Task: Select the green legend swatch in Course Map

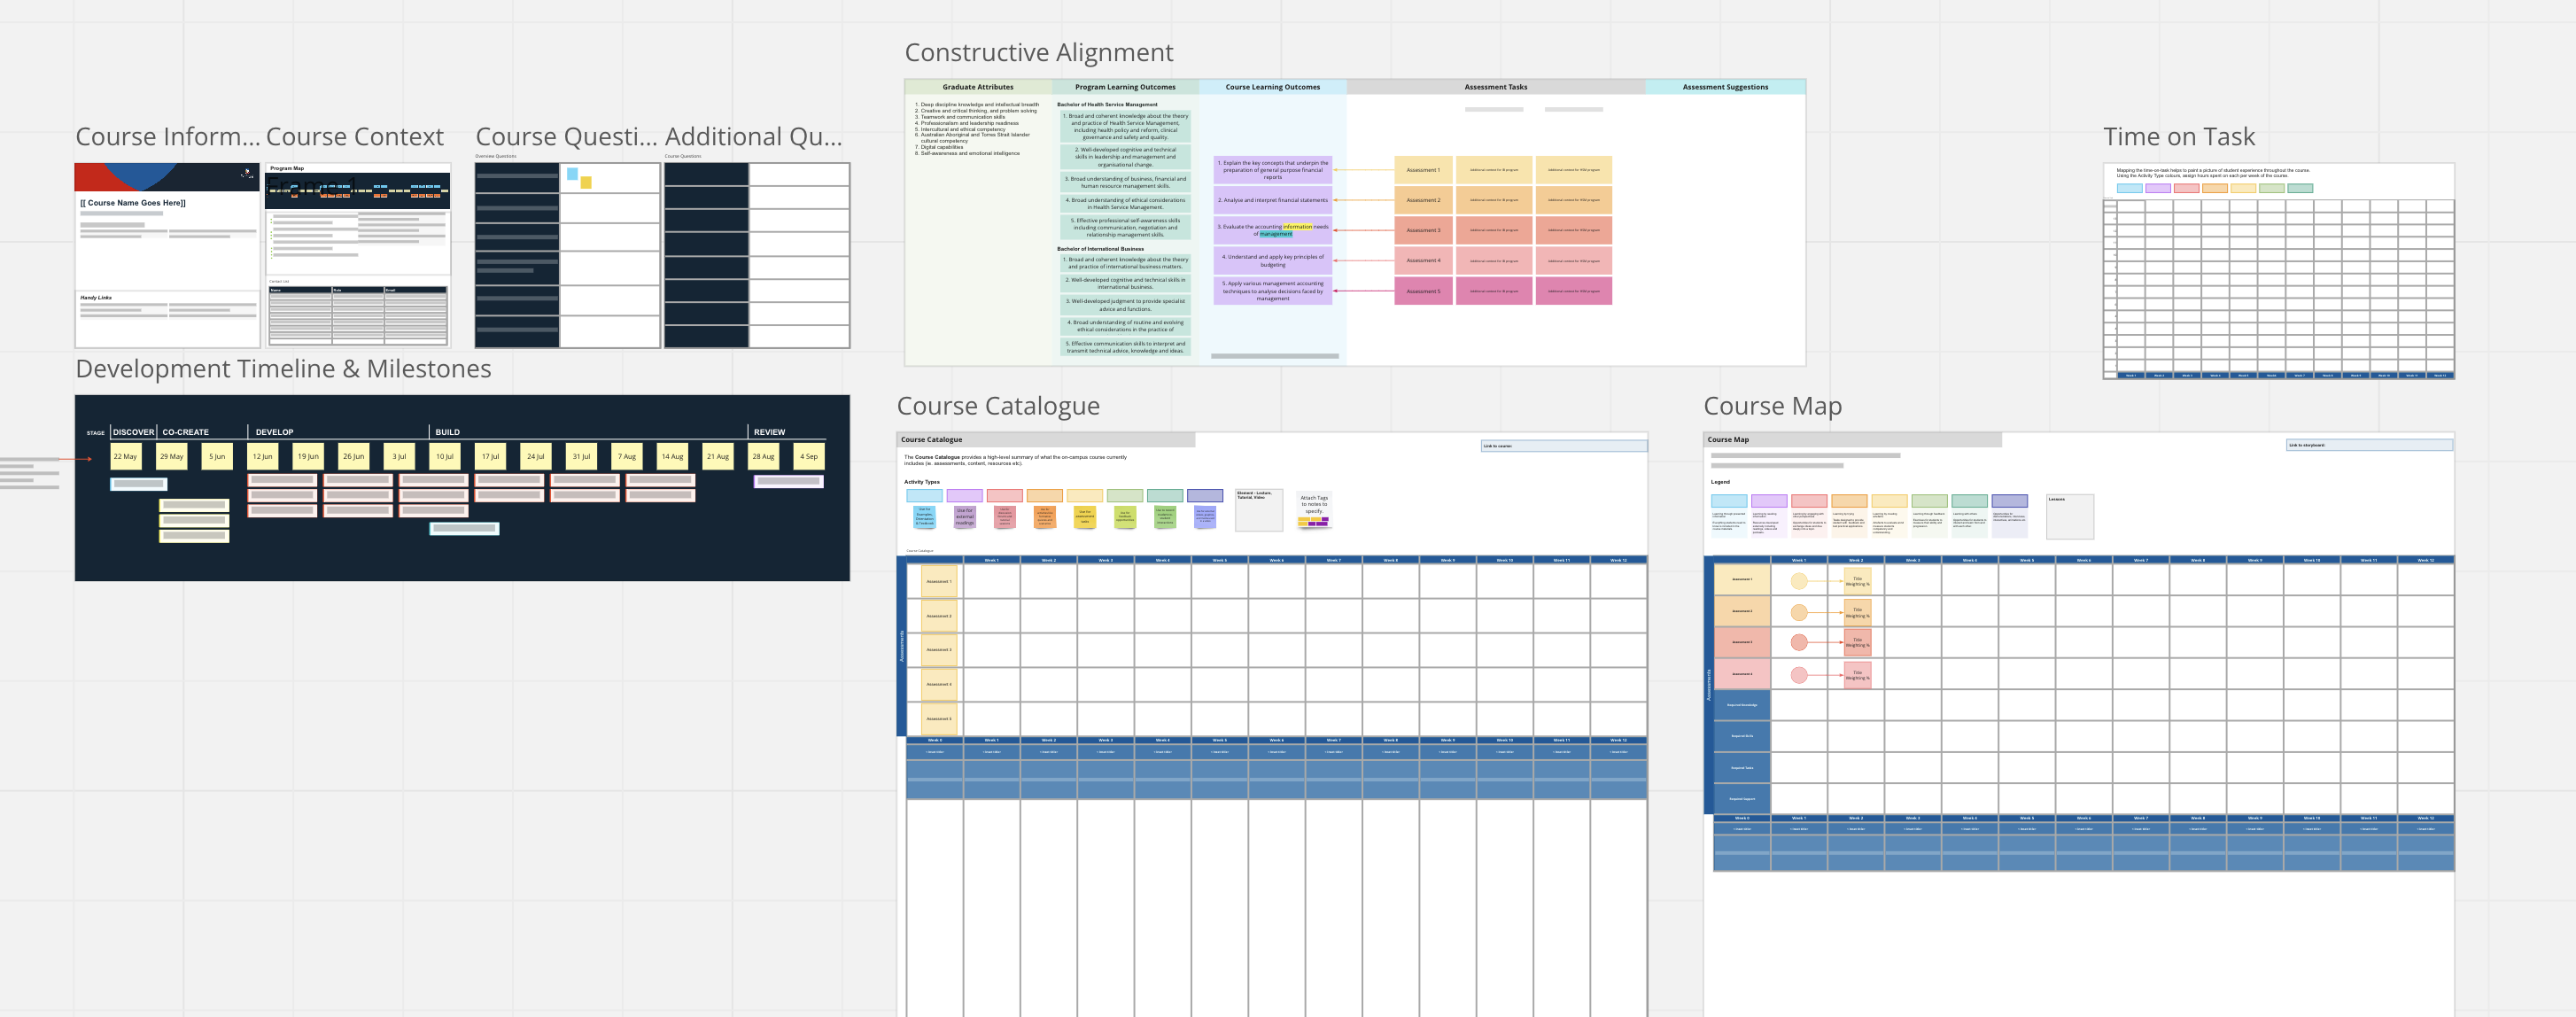Action: 1930,502
